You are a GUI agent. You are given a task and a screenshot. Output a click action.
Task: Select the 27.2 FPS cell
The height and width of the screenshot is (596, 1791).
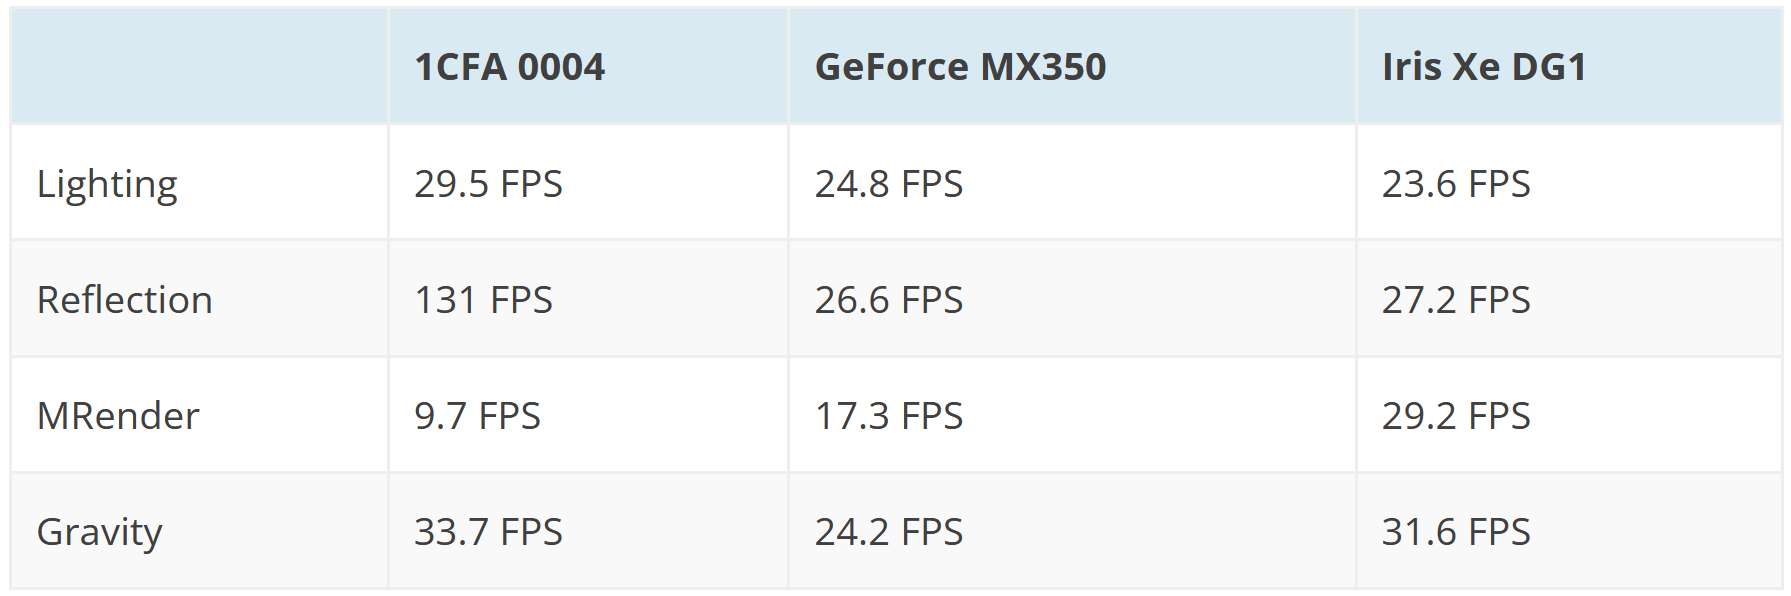pos(1456,300)
